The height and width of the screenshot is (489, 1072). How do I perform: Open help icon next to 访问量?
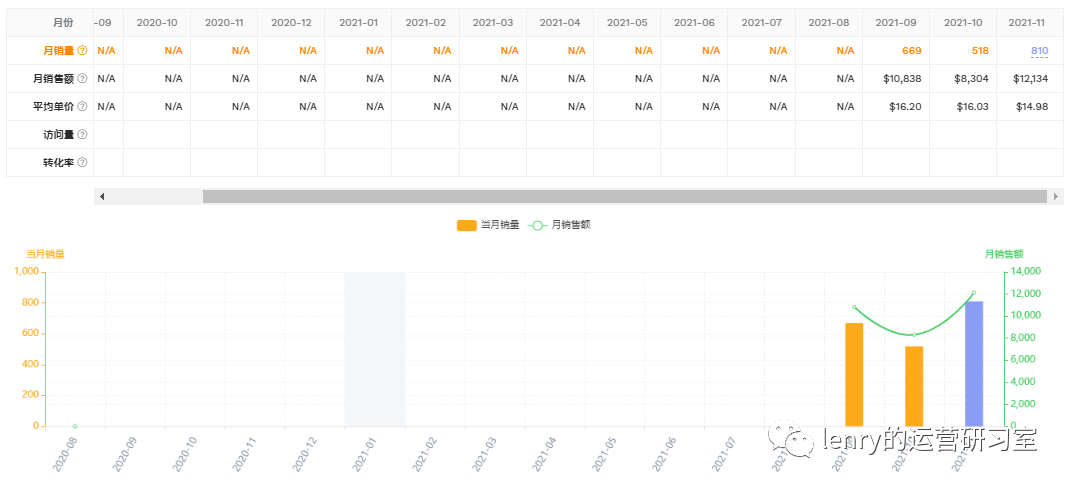point(83,135)
